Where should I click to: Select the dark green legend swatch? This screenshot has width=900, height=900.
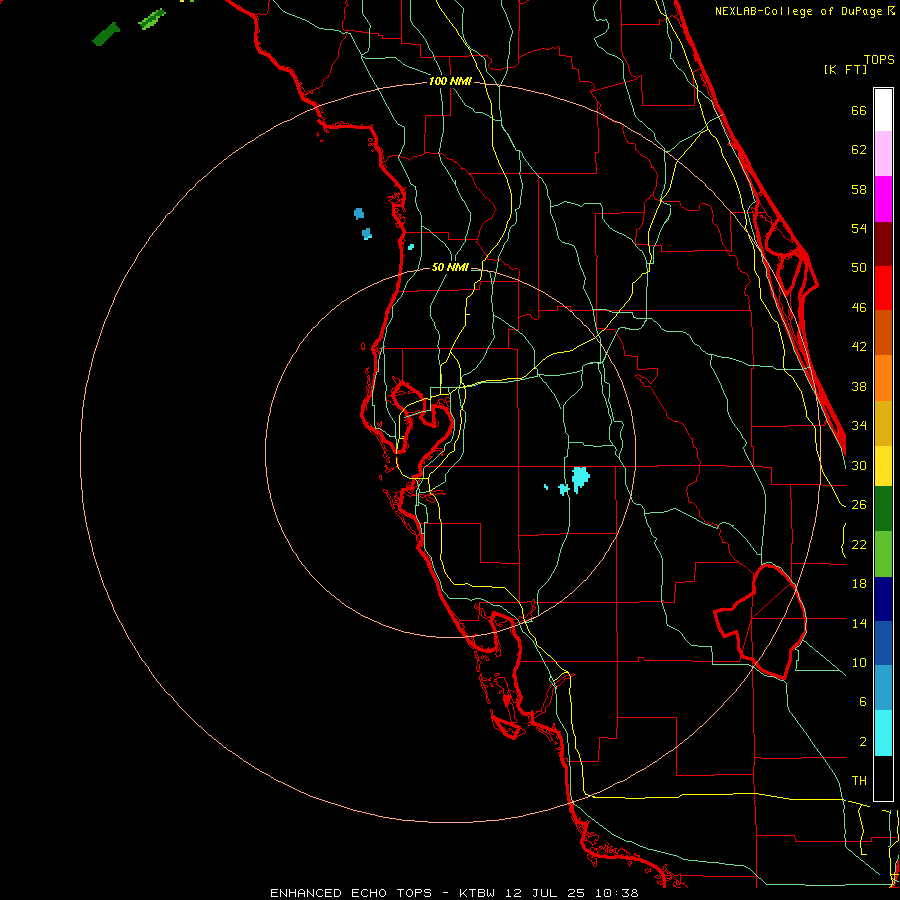tap(883, 509)
